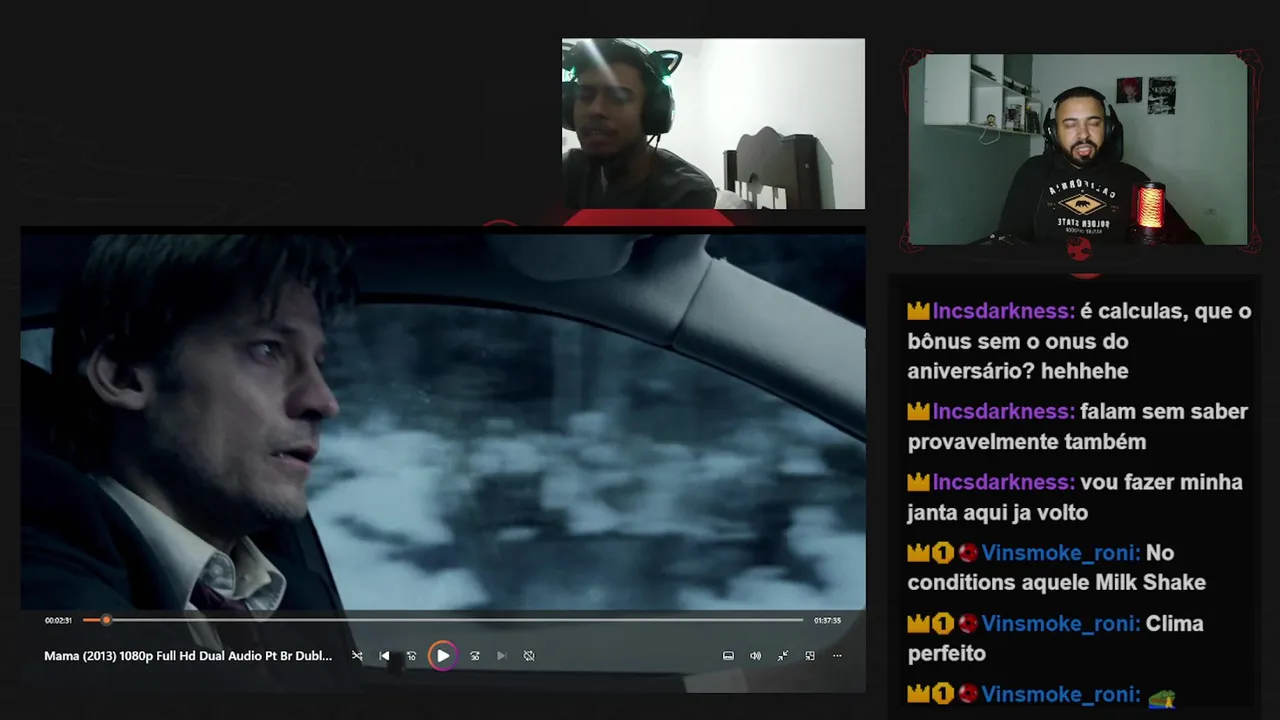Click crown badge on 'vou fazer minha' message
This screenshot has height=720, width=1280.
[918, 483]
